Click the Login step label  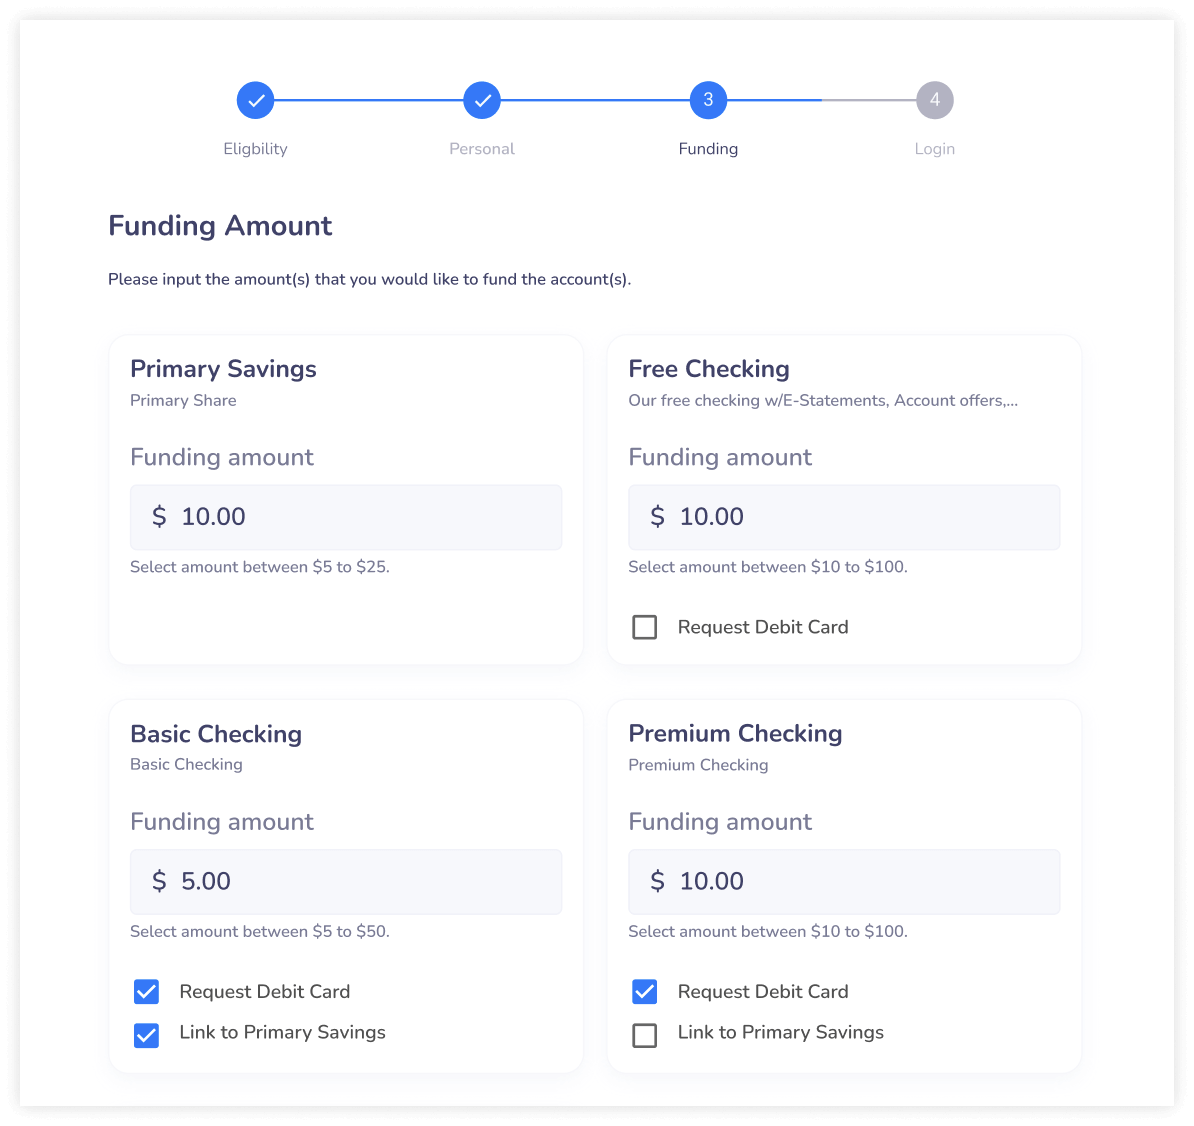934,148
